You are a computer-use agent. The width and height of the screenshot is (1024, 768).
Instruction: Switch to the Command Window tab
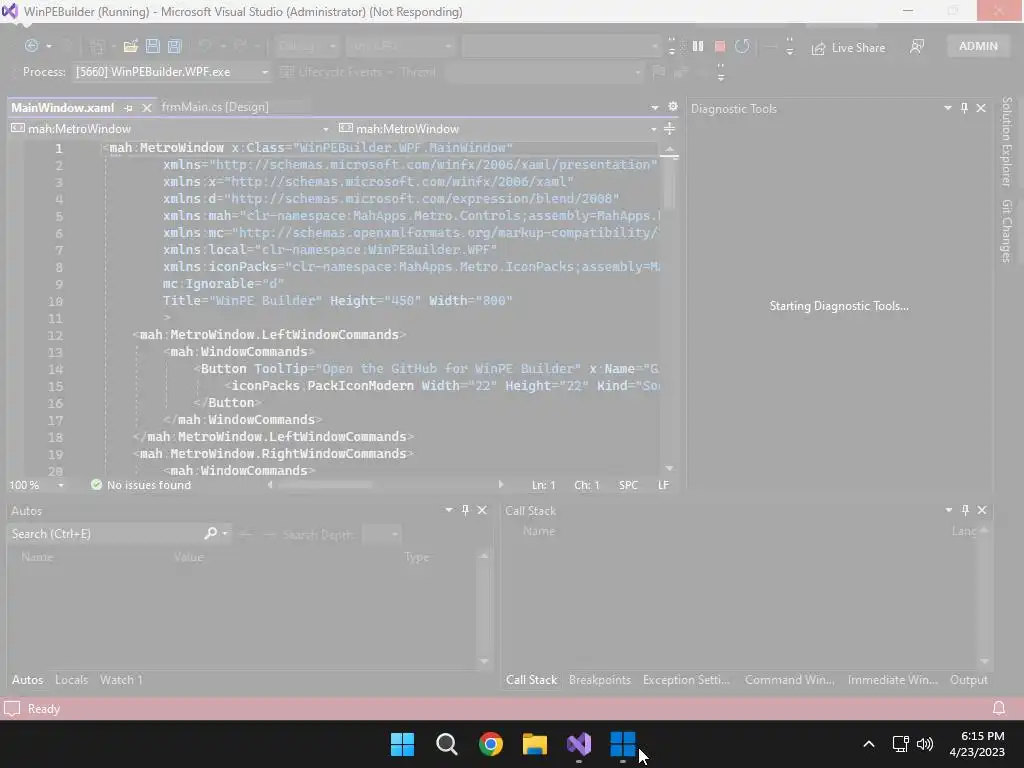point(790,680)
